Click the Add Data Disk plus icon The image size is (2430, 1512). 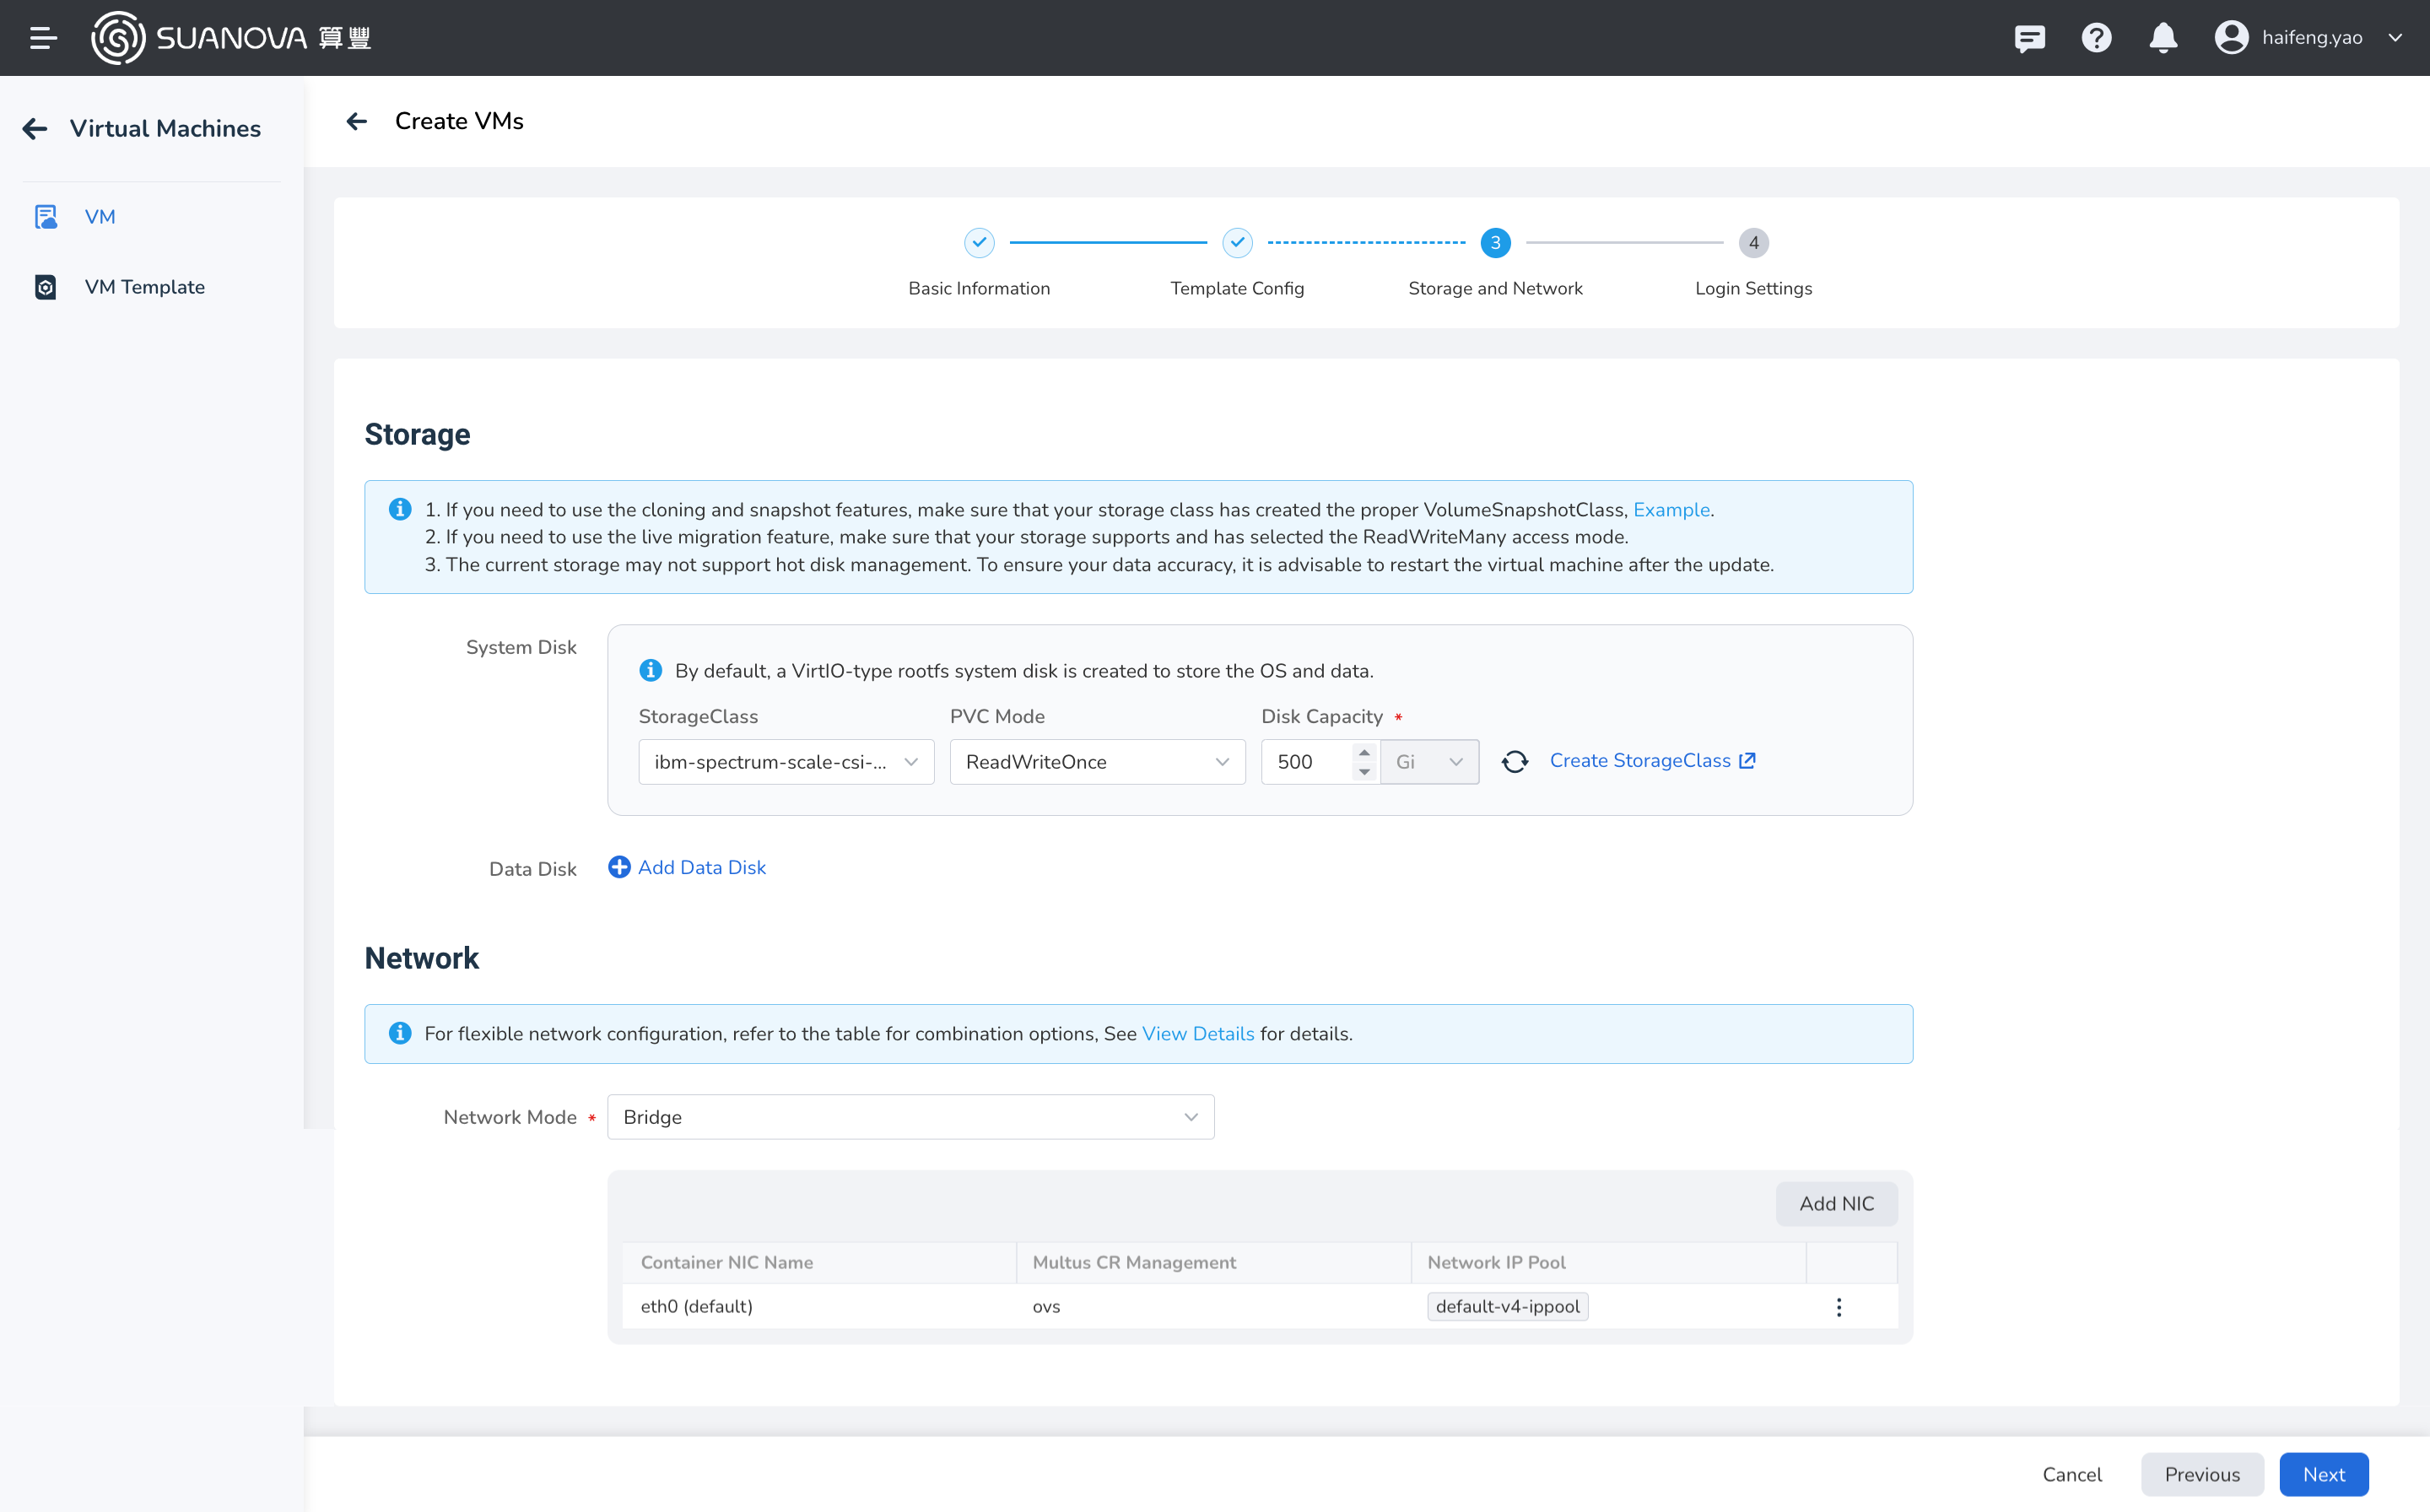click(619, 867)
